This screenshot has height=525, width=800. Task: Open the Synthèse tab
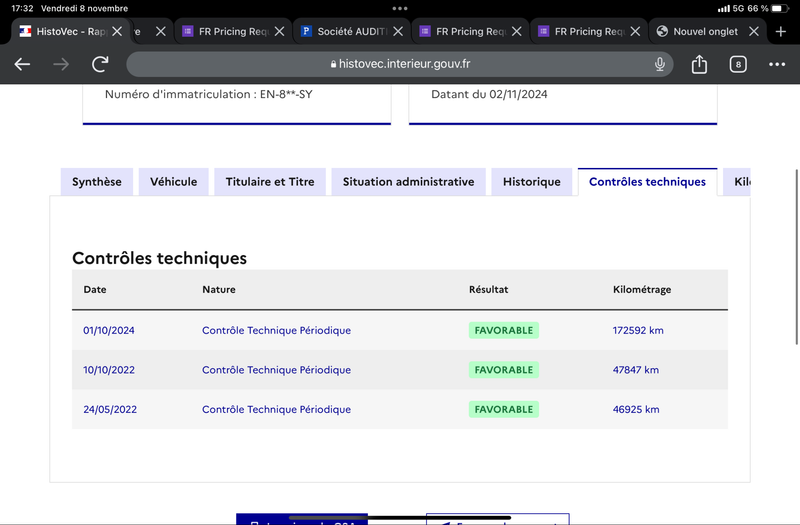[x=97, y=182]
